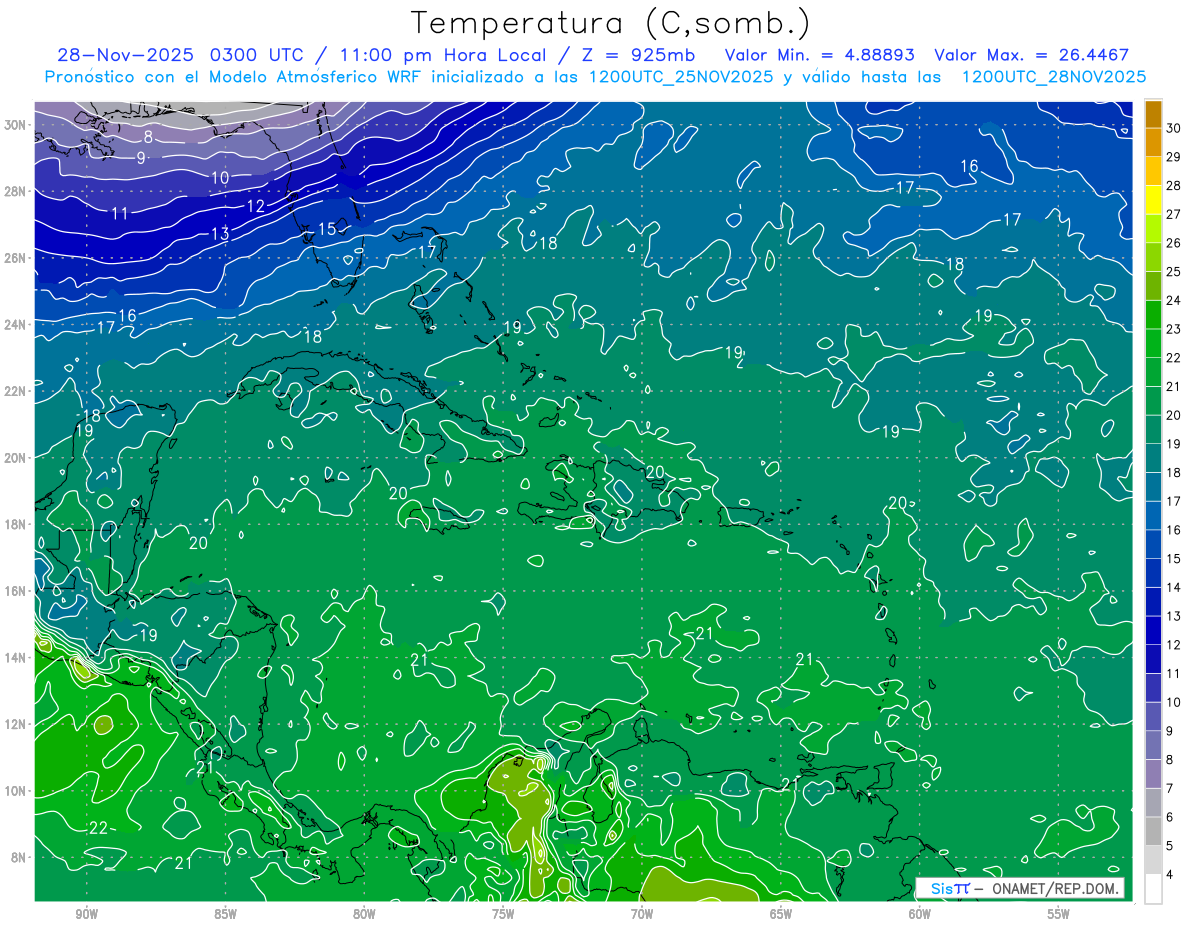The width and height of the screenshot is (1200, 927).
Task: Click the longitude axis label "85W"
Action: (x=225, y=915)
